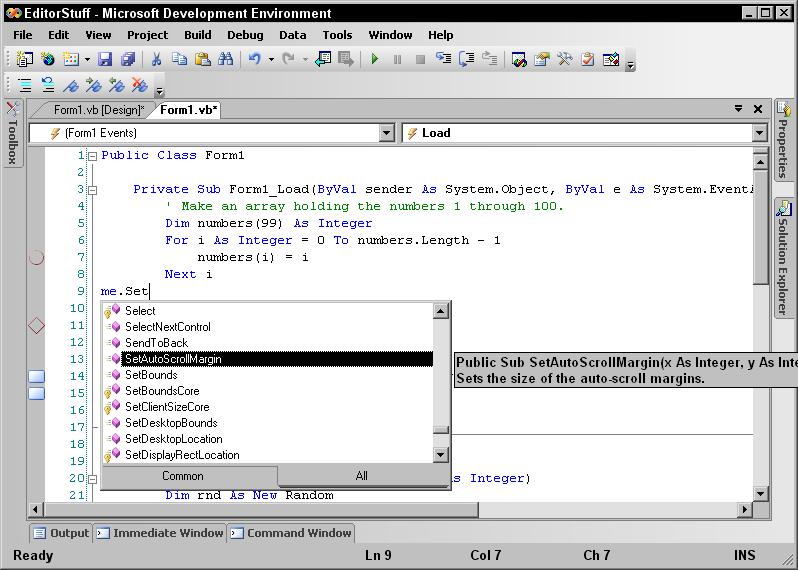Screen dimensions: 798x570
Task: Cut selection with the scissors icon
Action: point(156,59)
